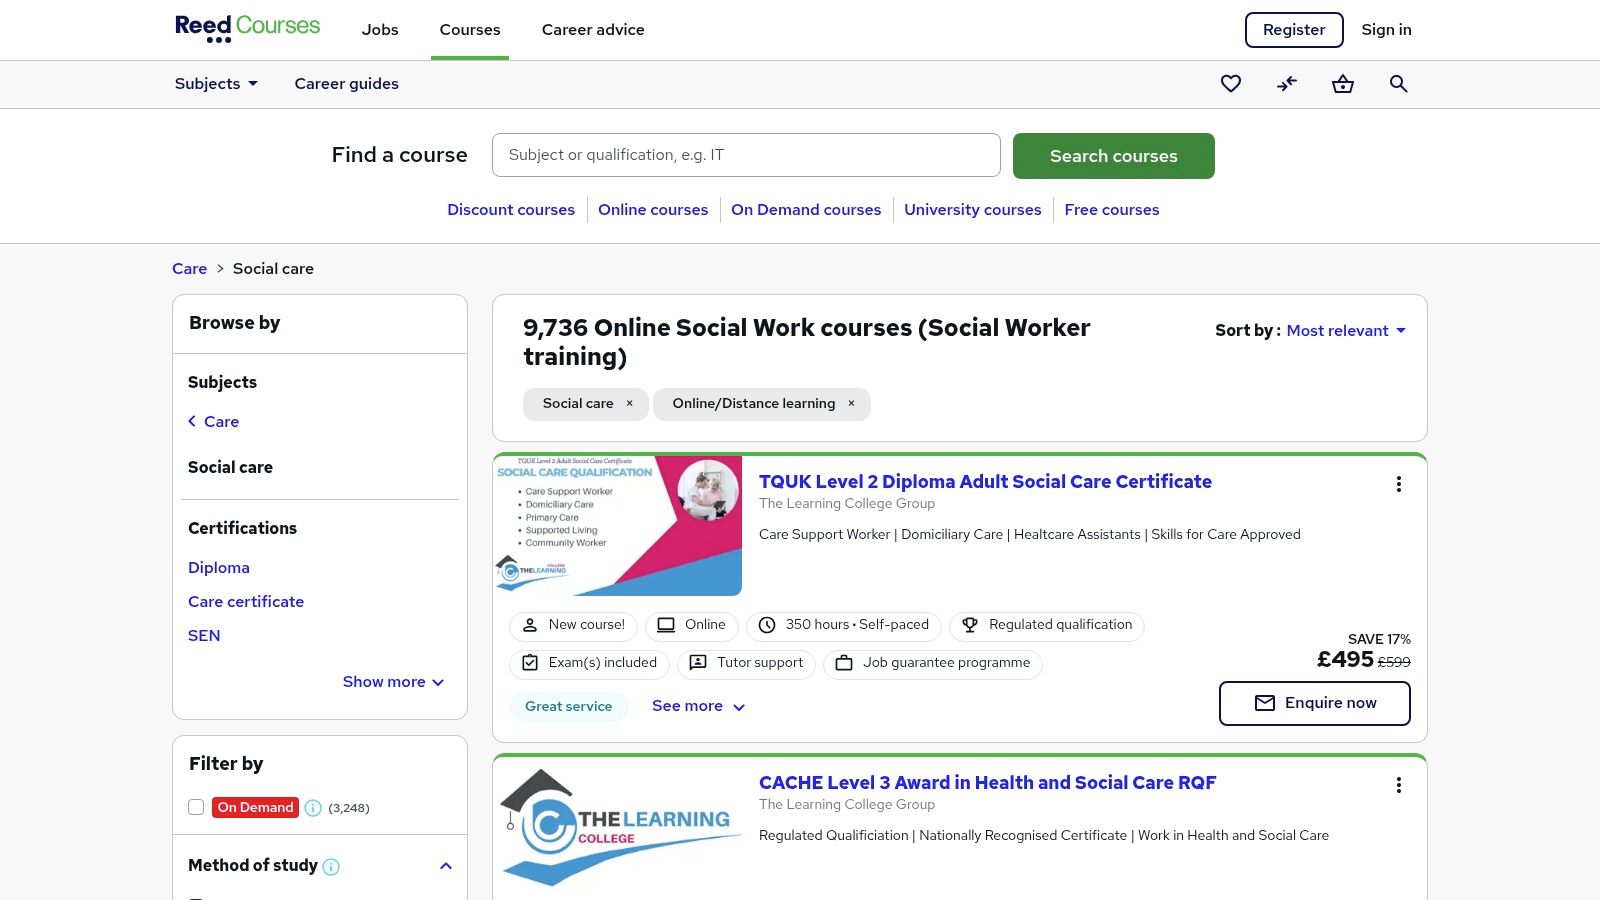Open the Career advice tab
Viewport: 1600px width, 900px height.
point(593,30)
